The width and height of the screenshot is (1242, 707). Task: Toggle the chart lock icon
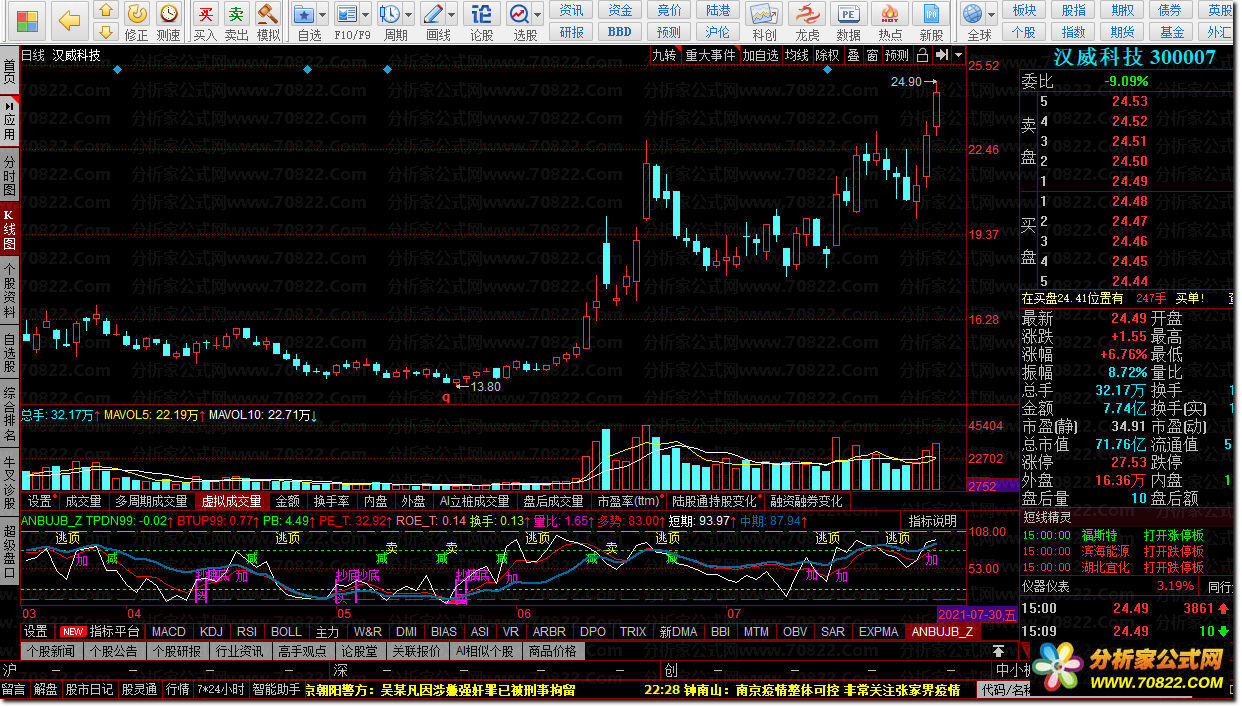coord(923,55)
